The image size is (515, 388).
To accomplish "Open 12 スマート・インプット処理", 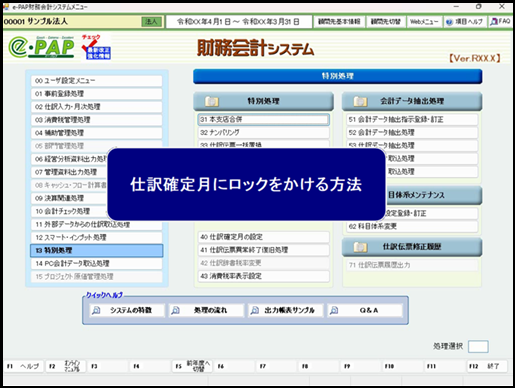I will [96, 237].
